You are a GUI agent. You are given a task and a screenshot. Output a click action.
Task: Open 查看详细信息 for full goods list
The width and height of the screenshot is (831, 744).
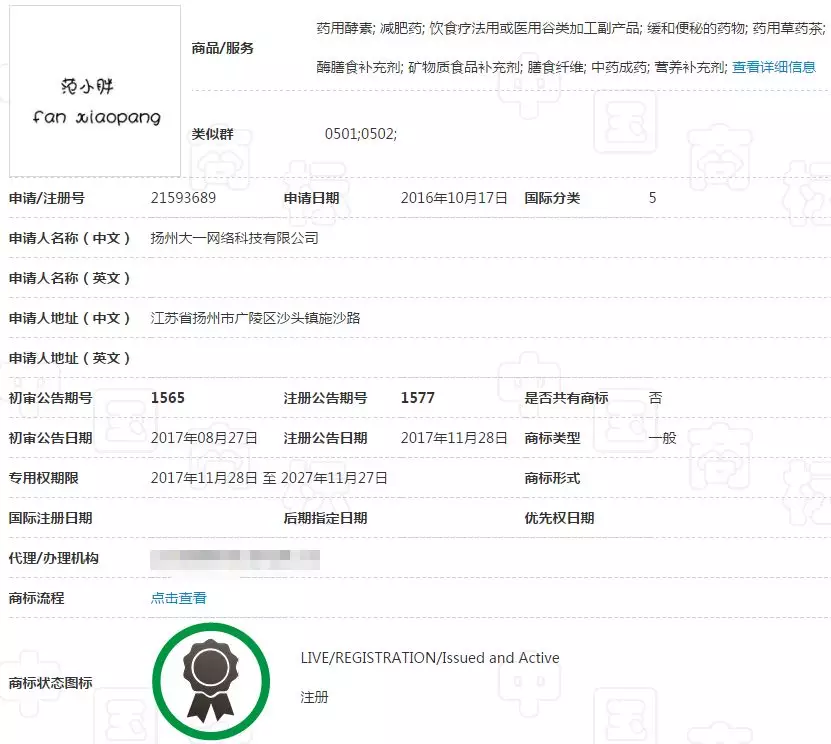(x=775, y=66)
